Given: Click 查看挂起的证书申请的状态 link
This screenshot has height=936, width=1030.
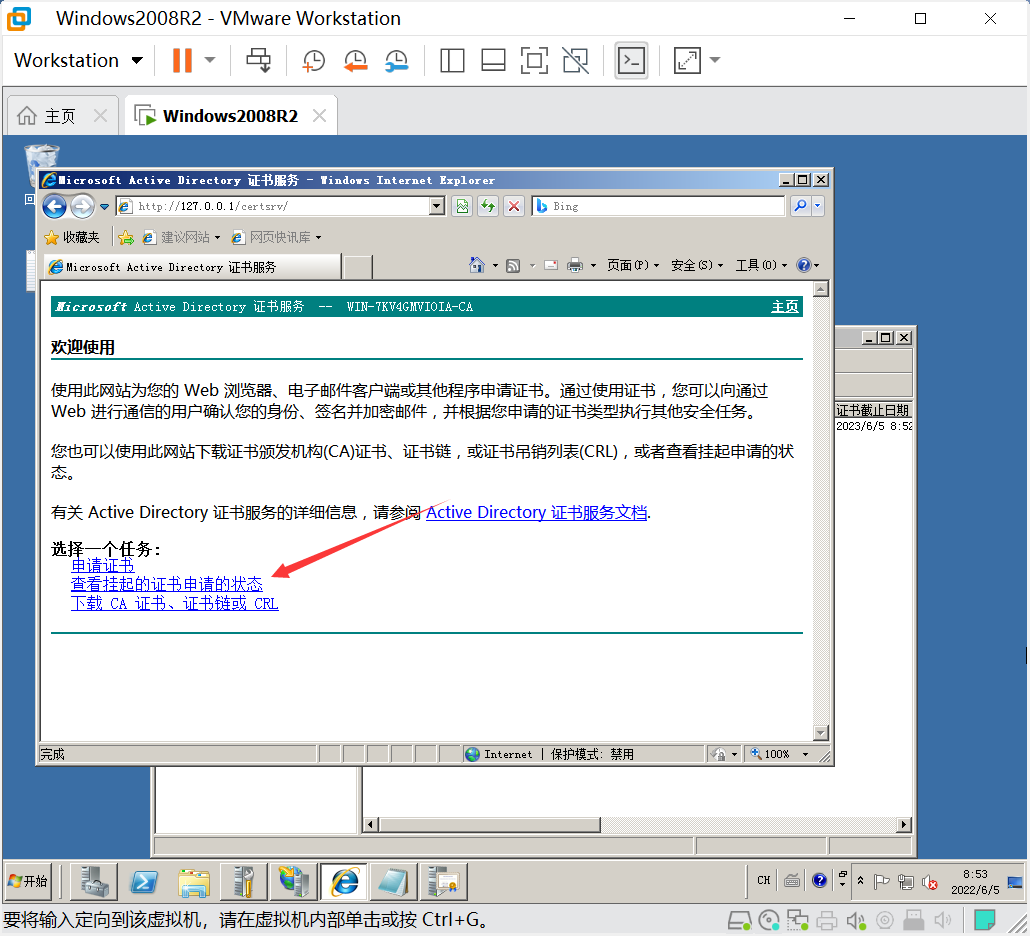Looking at the screenshot, I should pos(167,585).
